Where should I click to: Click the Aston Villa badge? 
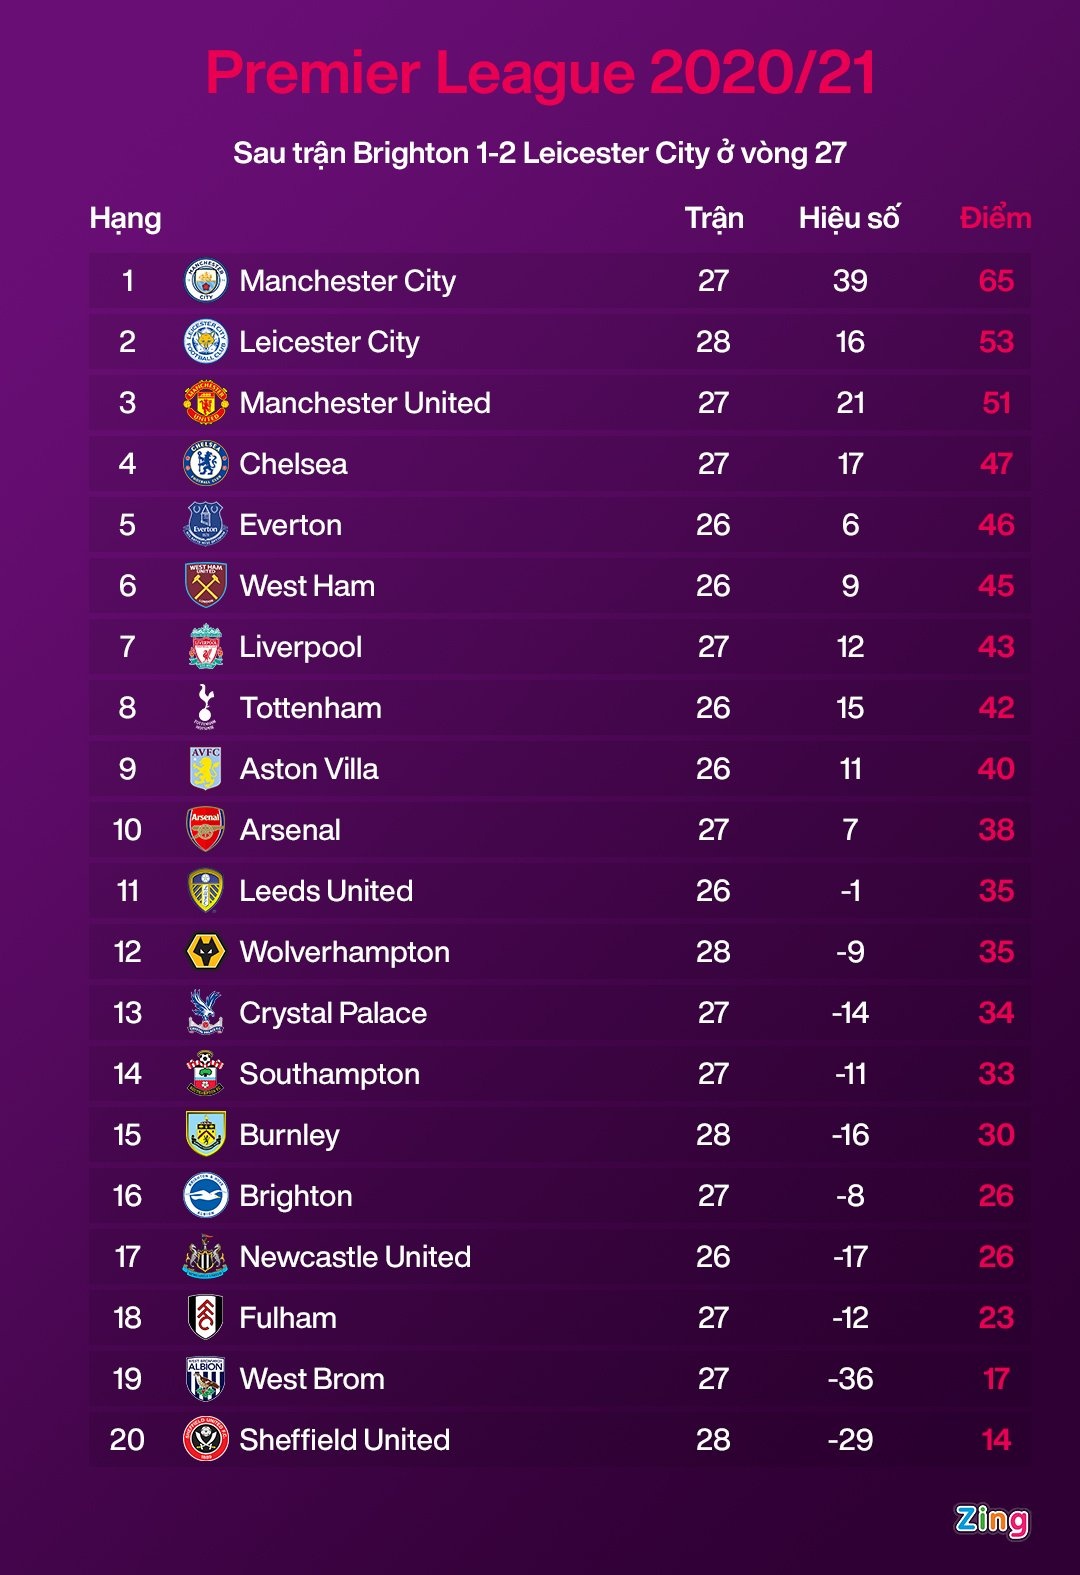[x=206, y=769]
